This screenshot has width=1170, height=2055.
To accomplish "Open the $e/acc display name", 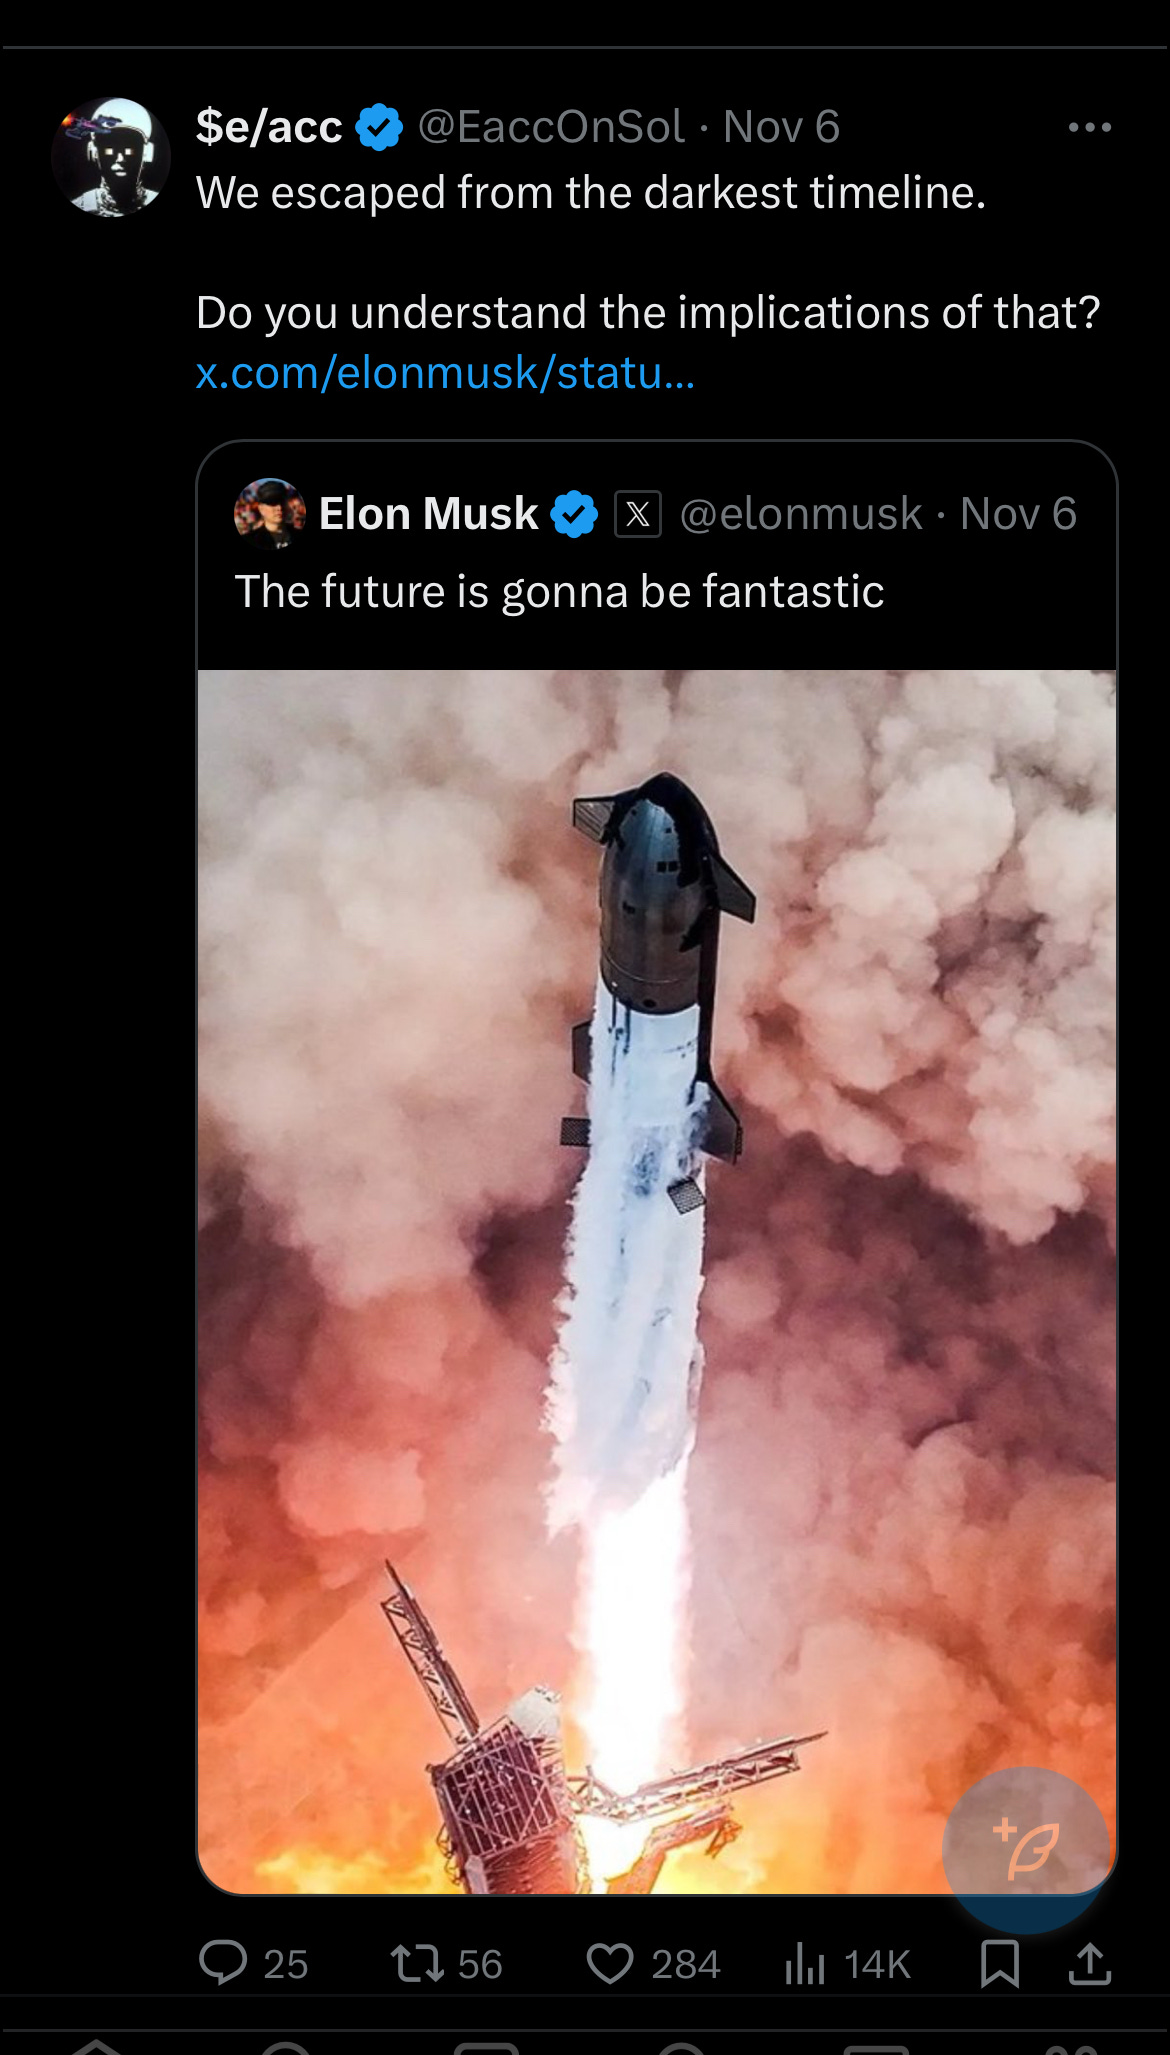I will point(269,127).
